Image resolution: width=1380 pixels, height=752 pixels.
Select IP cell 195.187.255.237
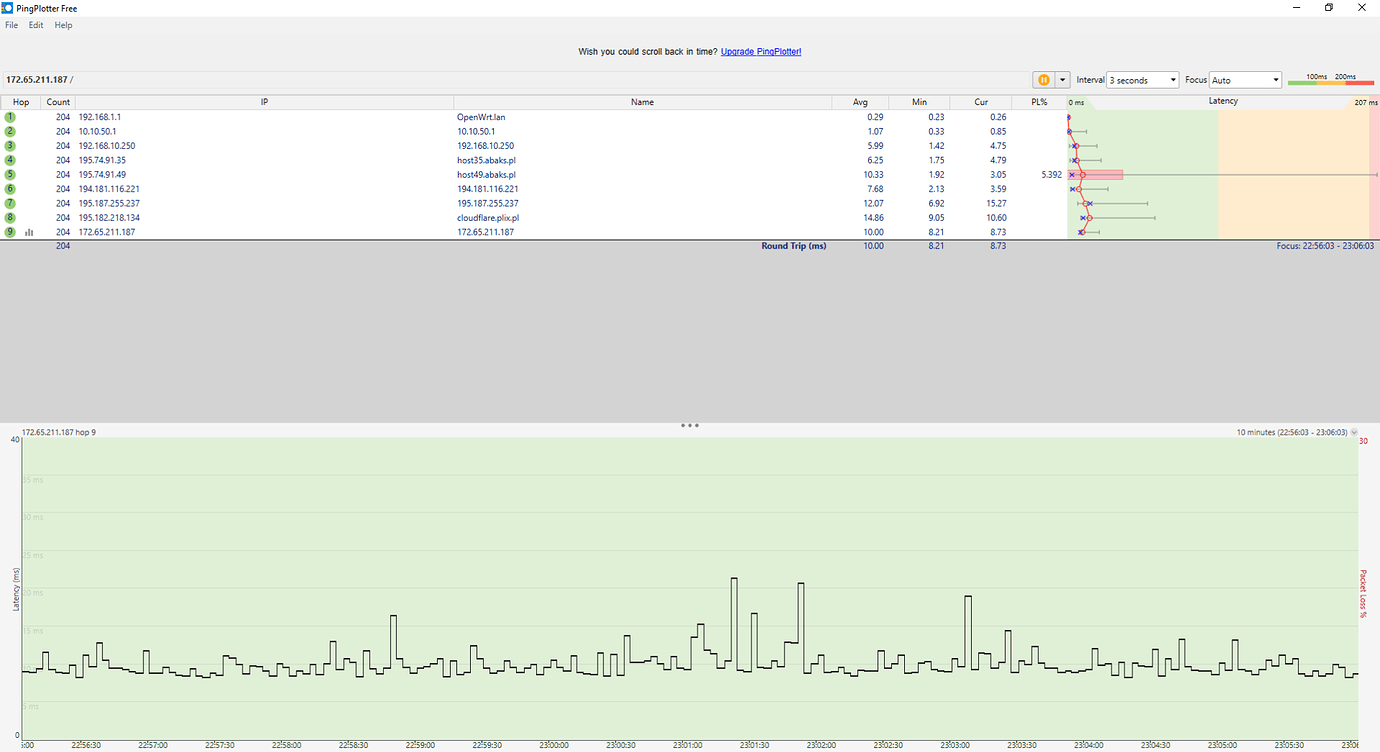pos(109,203)
